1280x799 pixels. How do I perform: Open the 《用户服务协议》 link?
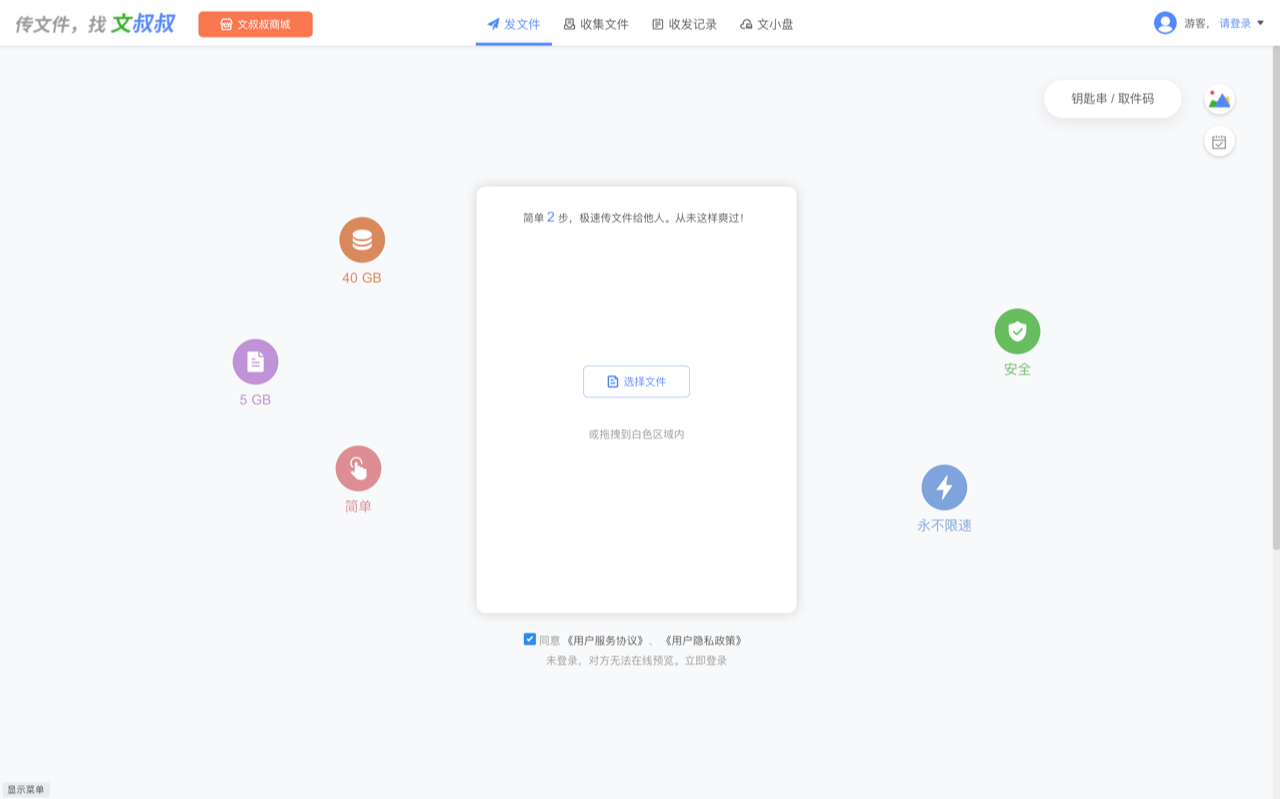click(603, 640)
